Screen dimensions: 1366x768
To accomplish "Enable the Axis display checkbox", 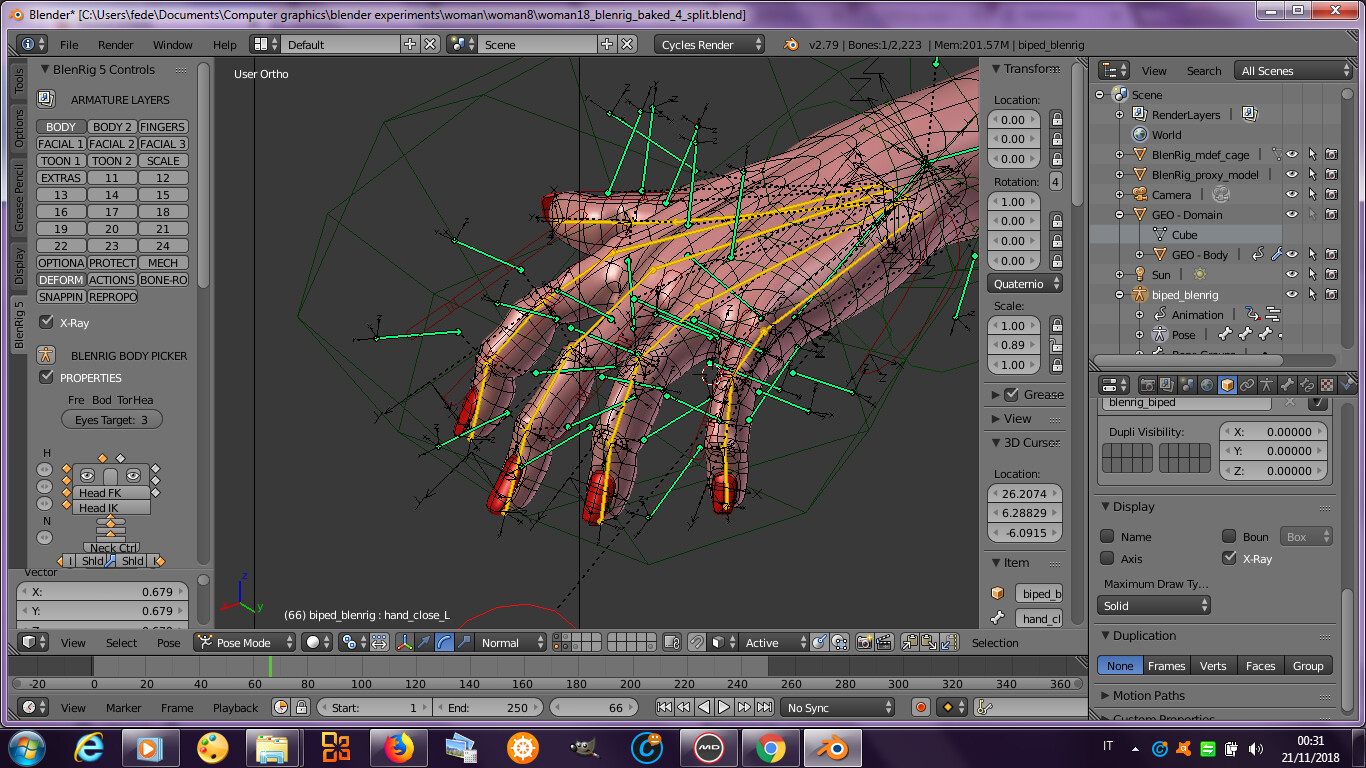I will (1107, 558).
